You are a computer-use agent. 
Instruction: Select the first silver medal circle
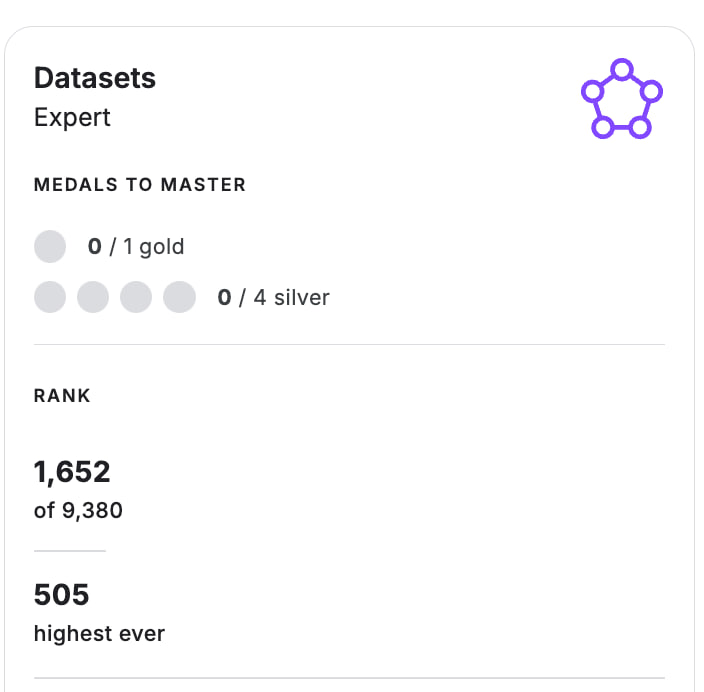50,297
